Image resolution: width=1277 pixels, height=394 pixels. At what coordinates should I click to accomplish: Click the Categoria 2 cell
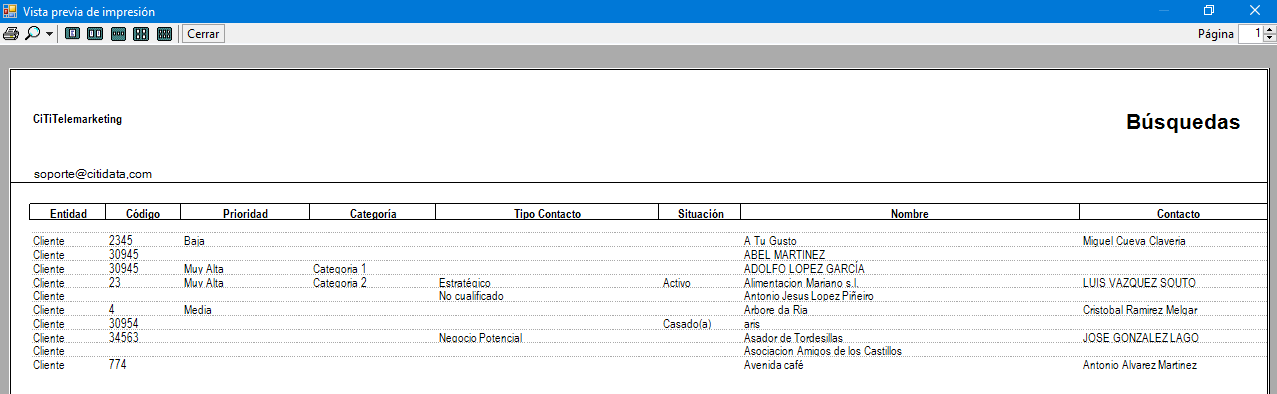pos(340,283)
